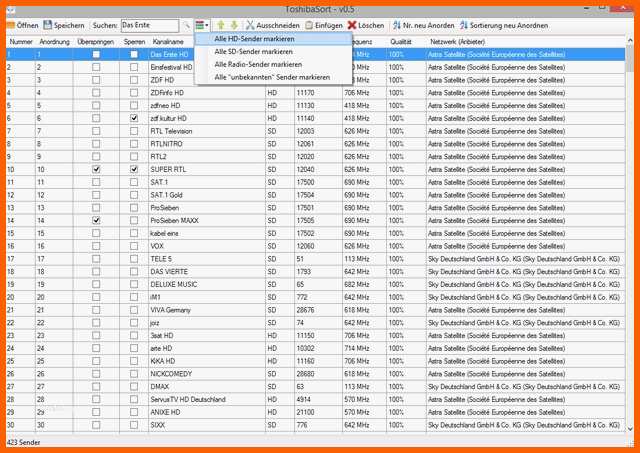Select the Einsfestival HD channel name
The image size is (640, 453).
pyautogui.click(x=171, y=67)
